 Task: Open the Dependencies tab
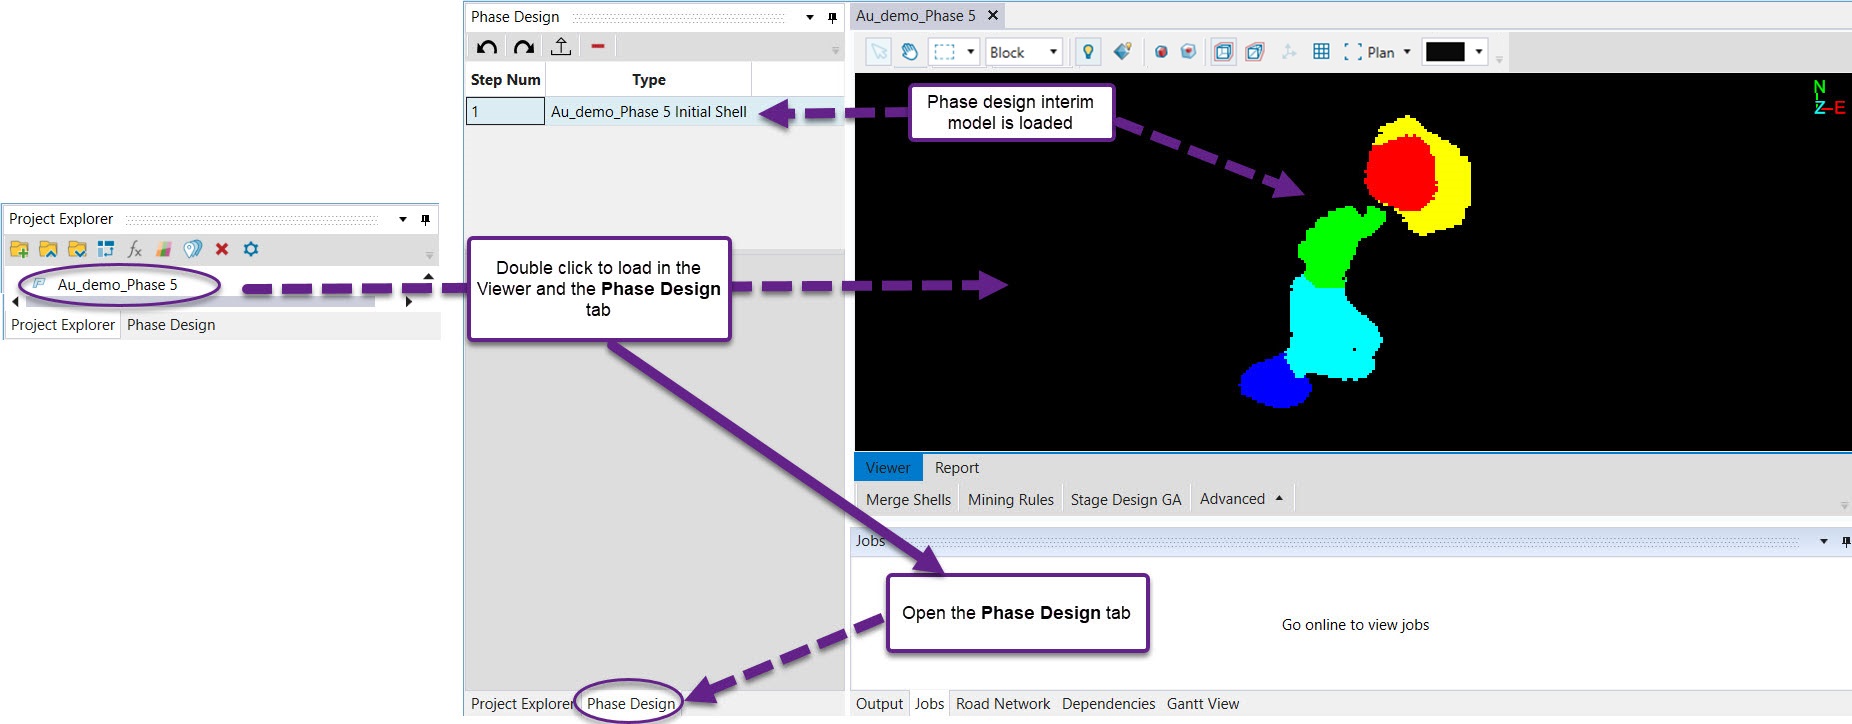point(1108,704)
